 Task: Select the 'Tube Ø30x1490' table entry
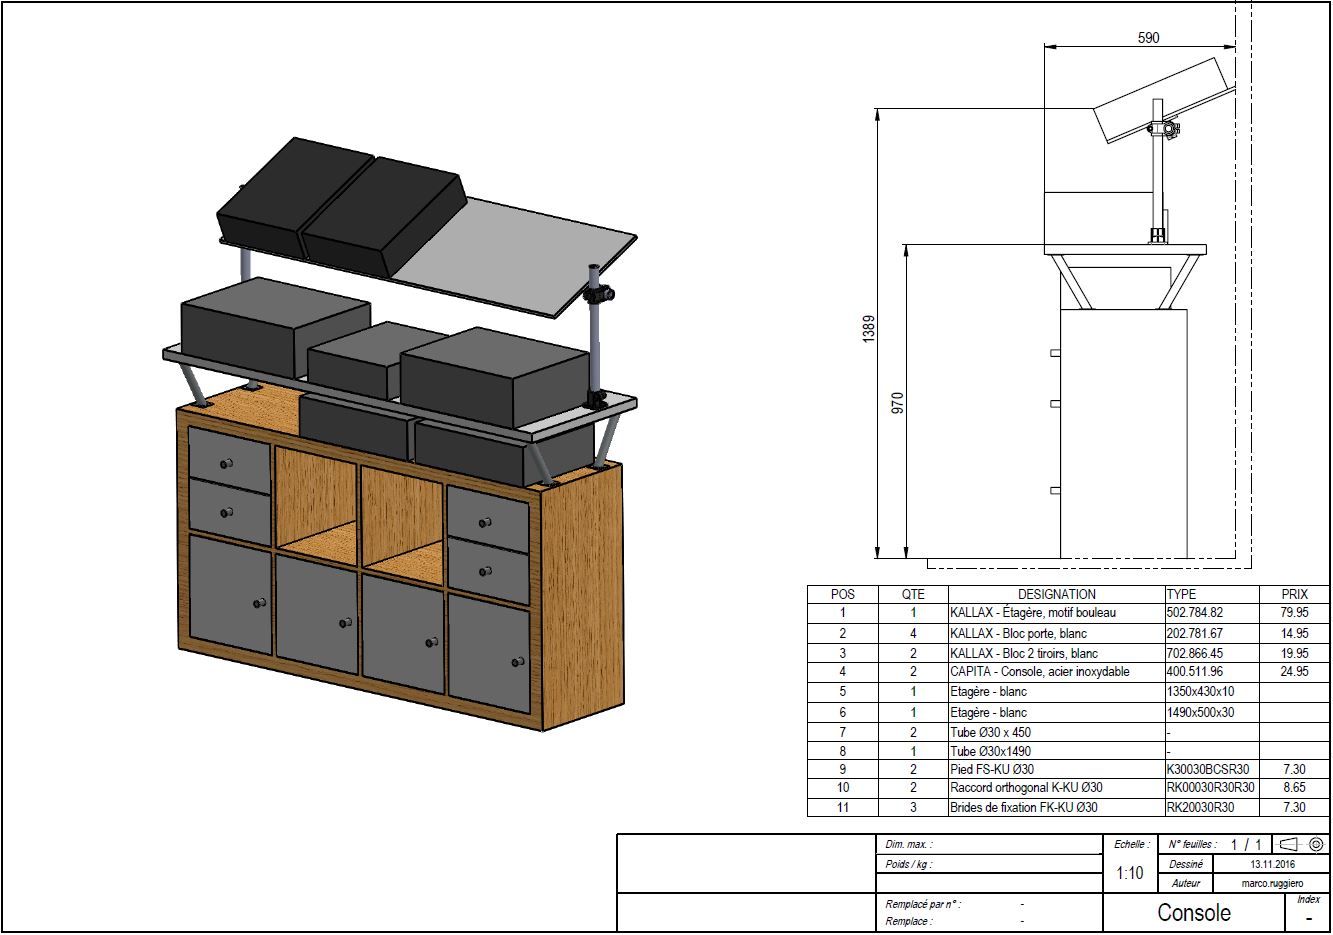(x=990, y=751)
